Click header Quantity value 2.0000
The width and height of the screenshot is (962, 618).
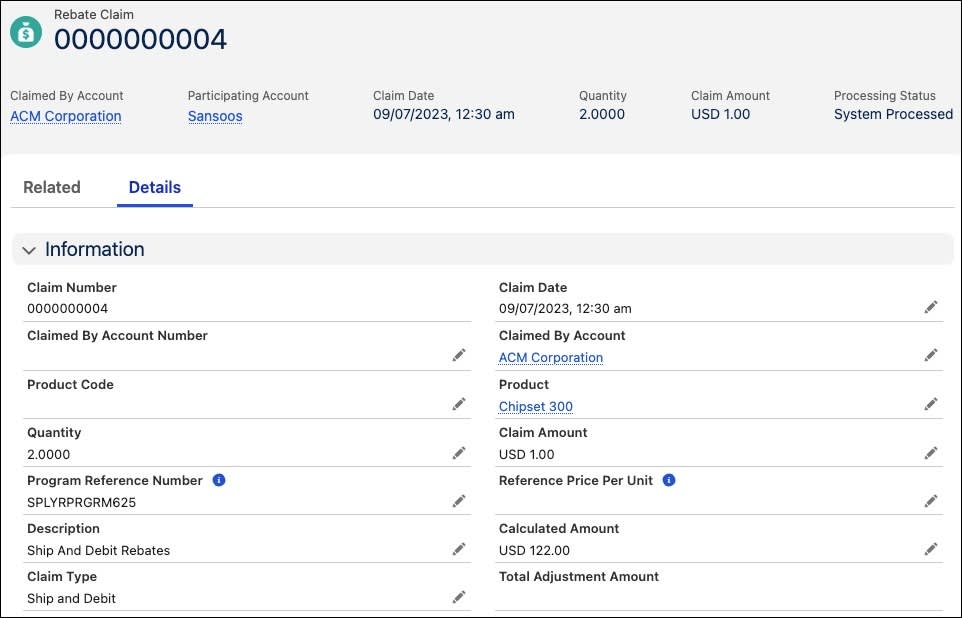(602, 114)
